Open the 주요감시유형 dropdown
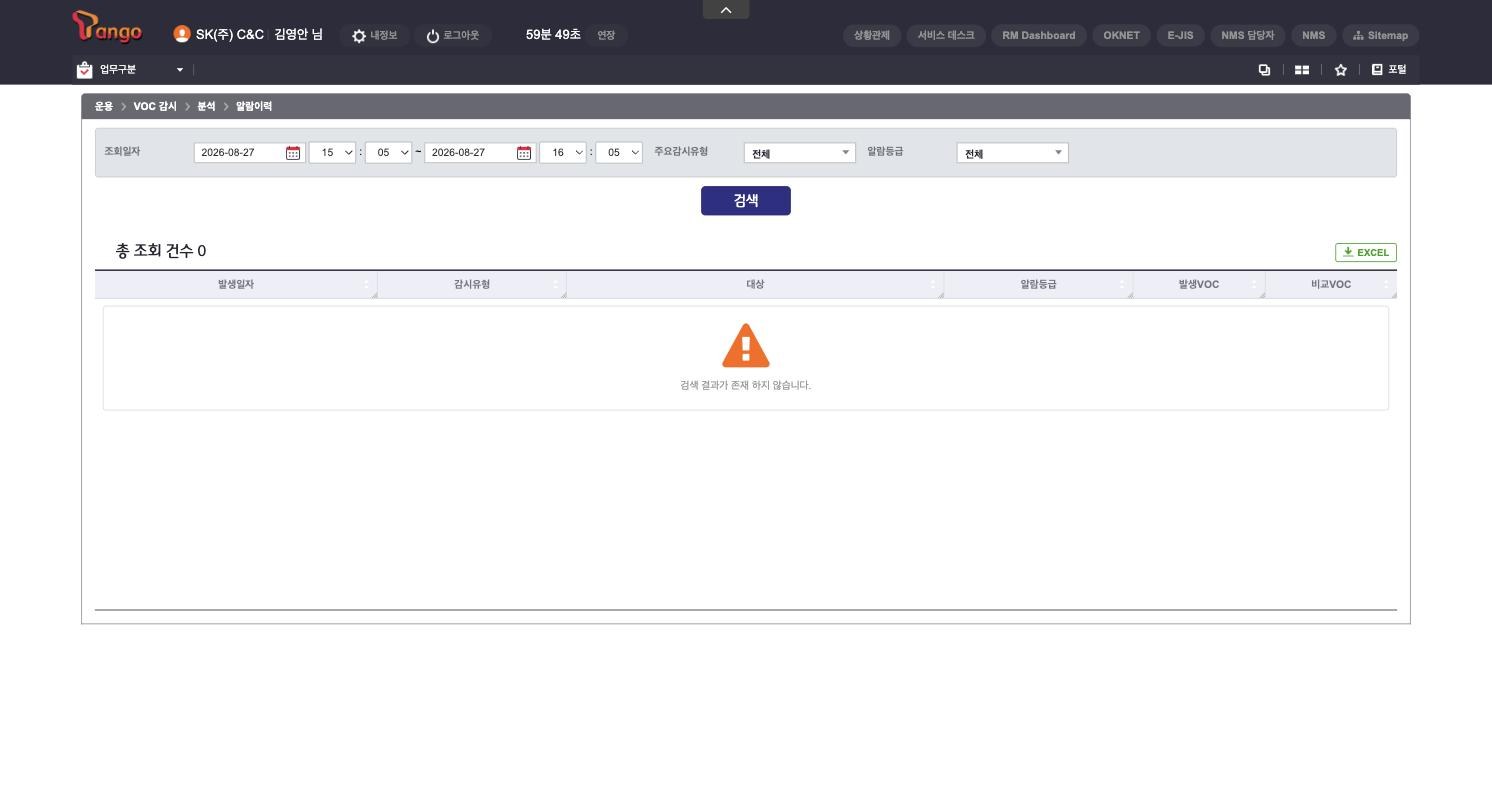The image size is (1492, 812). [800, 153]
